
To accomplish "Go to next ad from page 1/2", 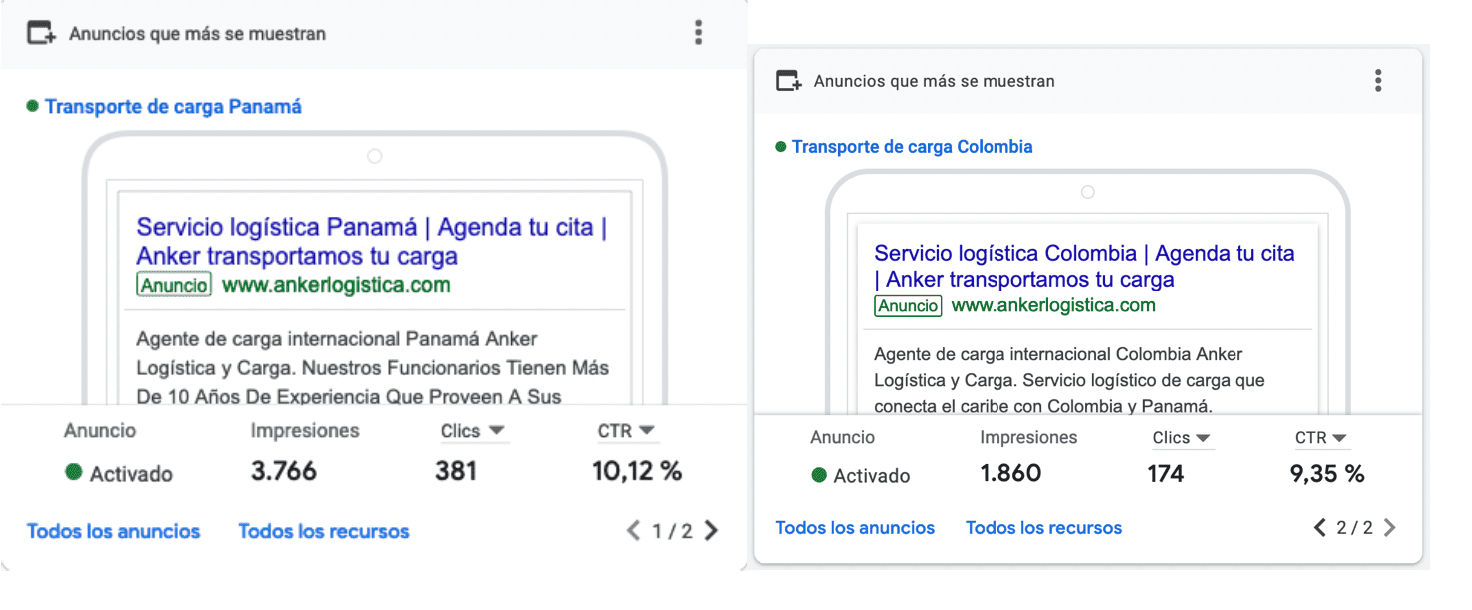I will click(711, 531).
